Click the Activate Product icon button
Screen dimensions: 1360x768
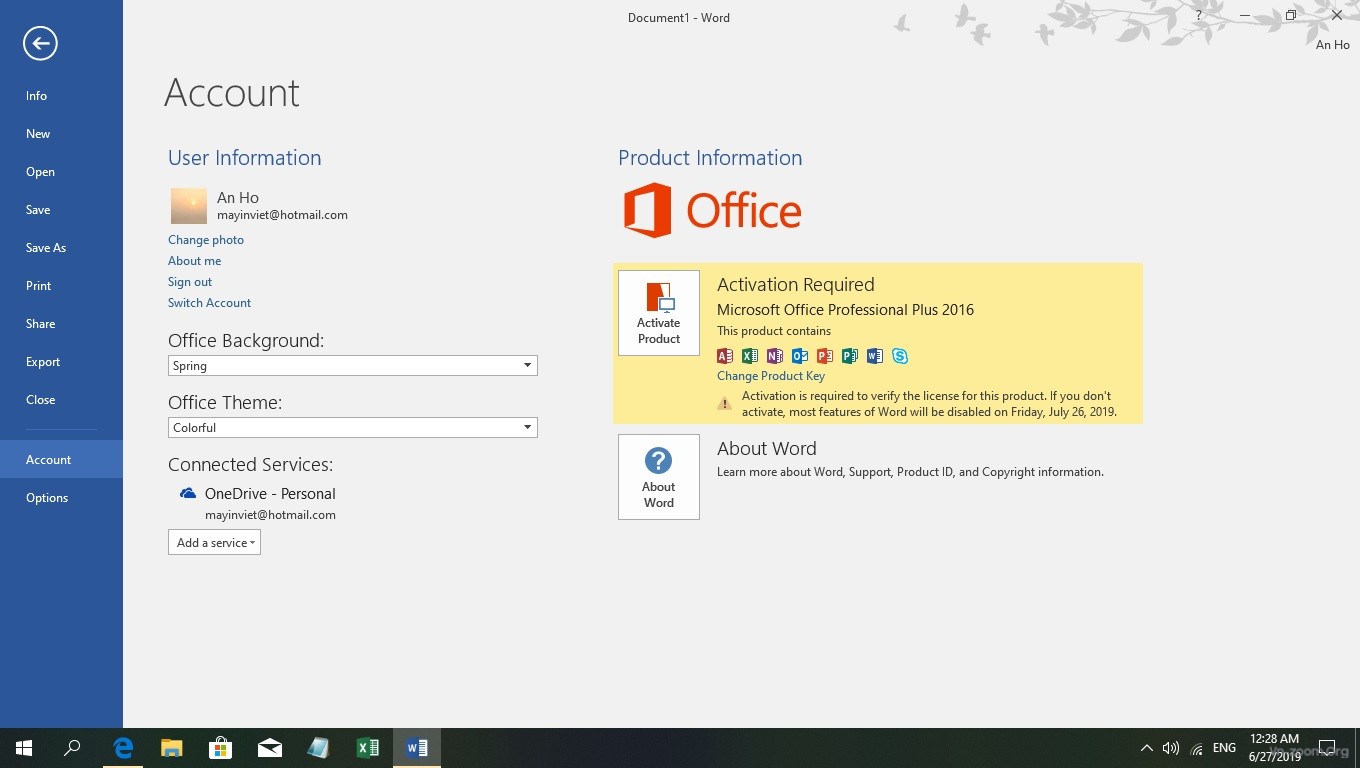[x=659, y=313]
